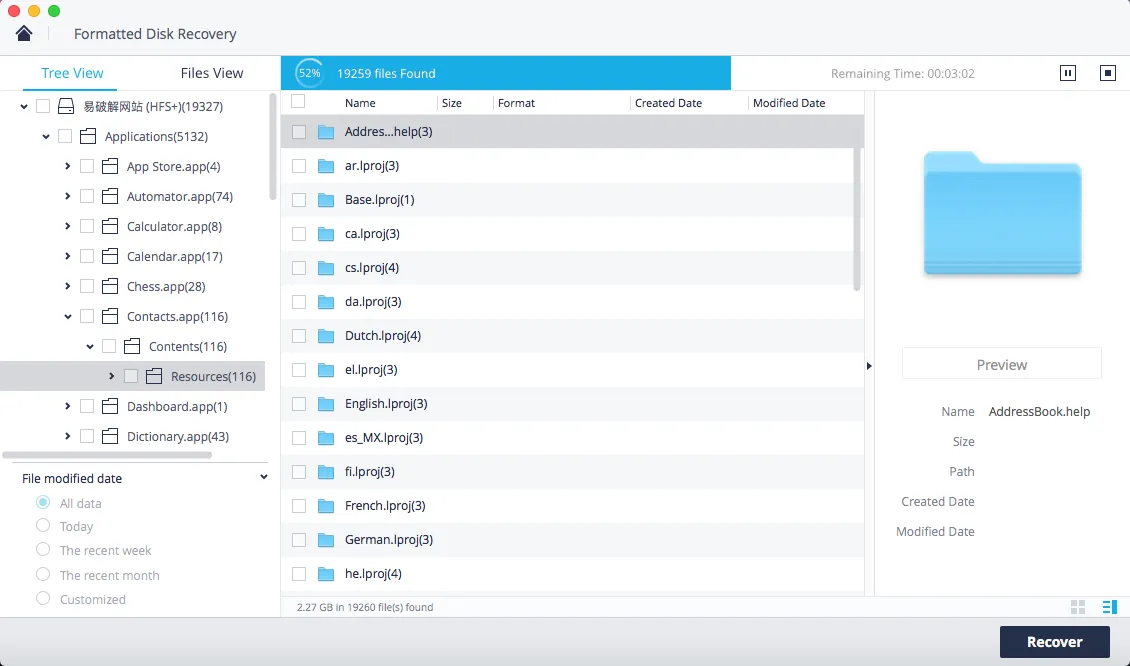Click Calculator.app folder icon
The width and height of the screenshot is (1130, 666).
click(110, 226)
